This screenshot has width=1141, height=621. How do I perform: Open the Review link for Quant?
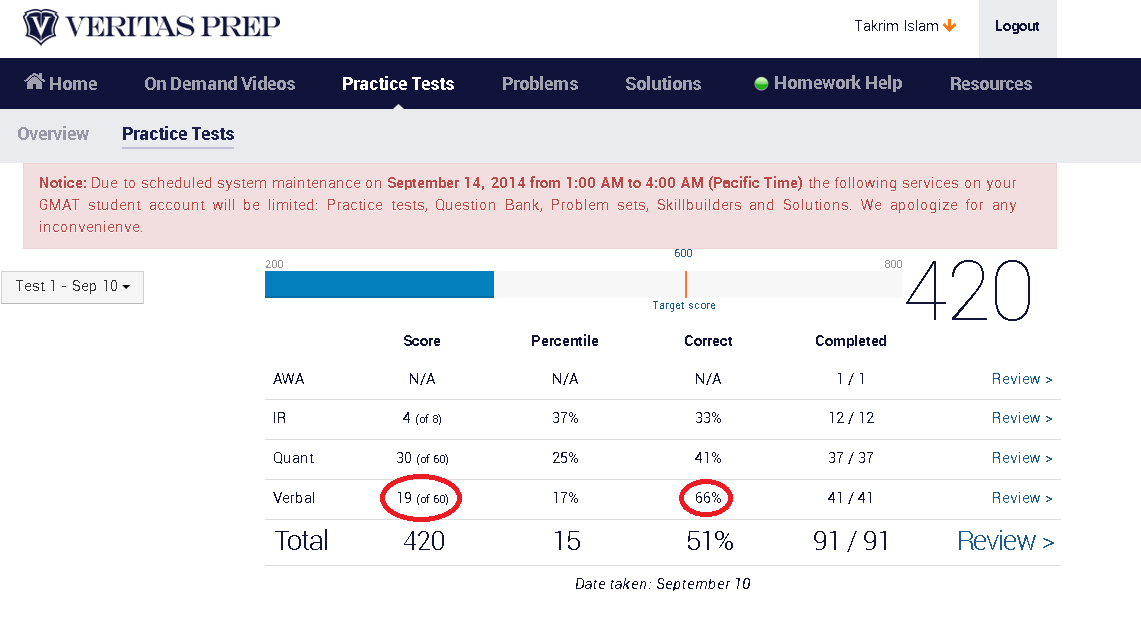pyautogui.click(x=1022, y=458)
